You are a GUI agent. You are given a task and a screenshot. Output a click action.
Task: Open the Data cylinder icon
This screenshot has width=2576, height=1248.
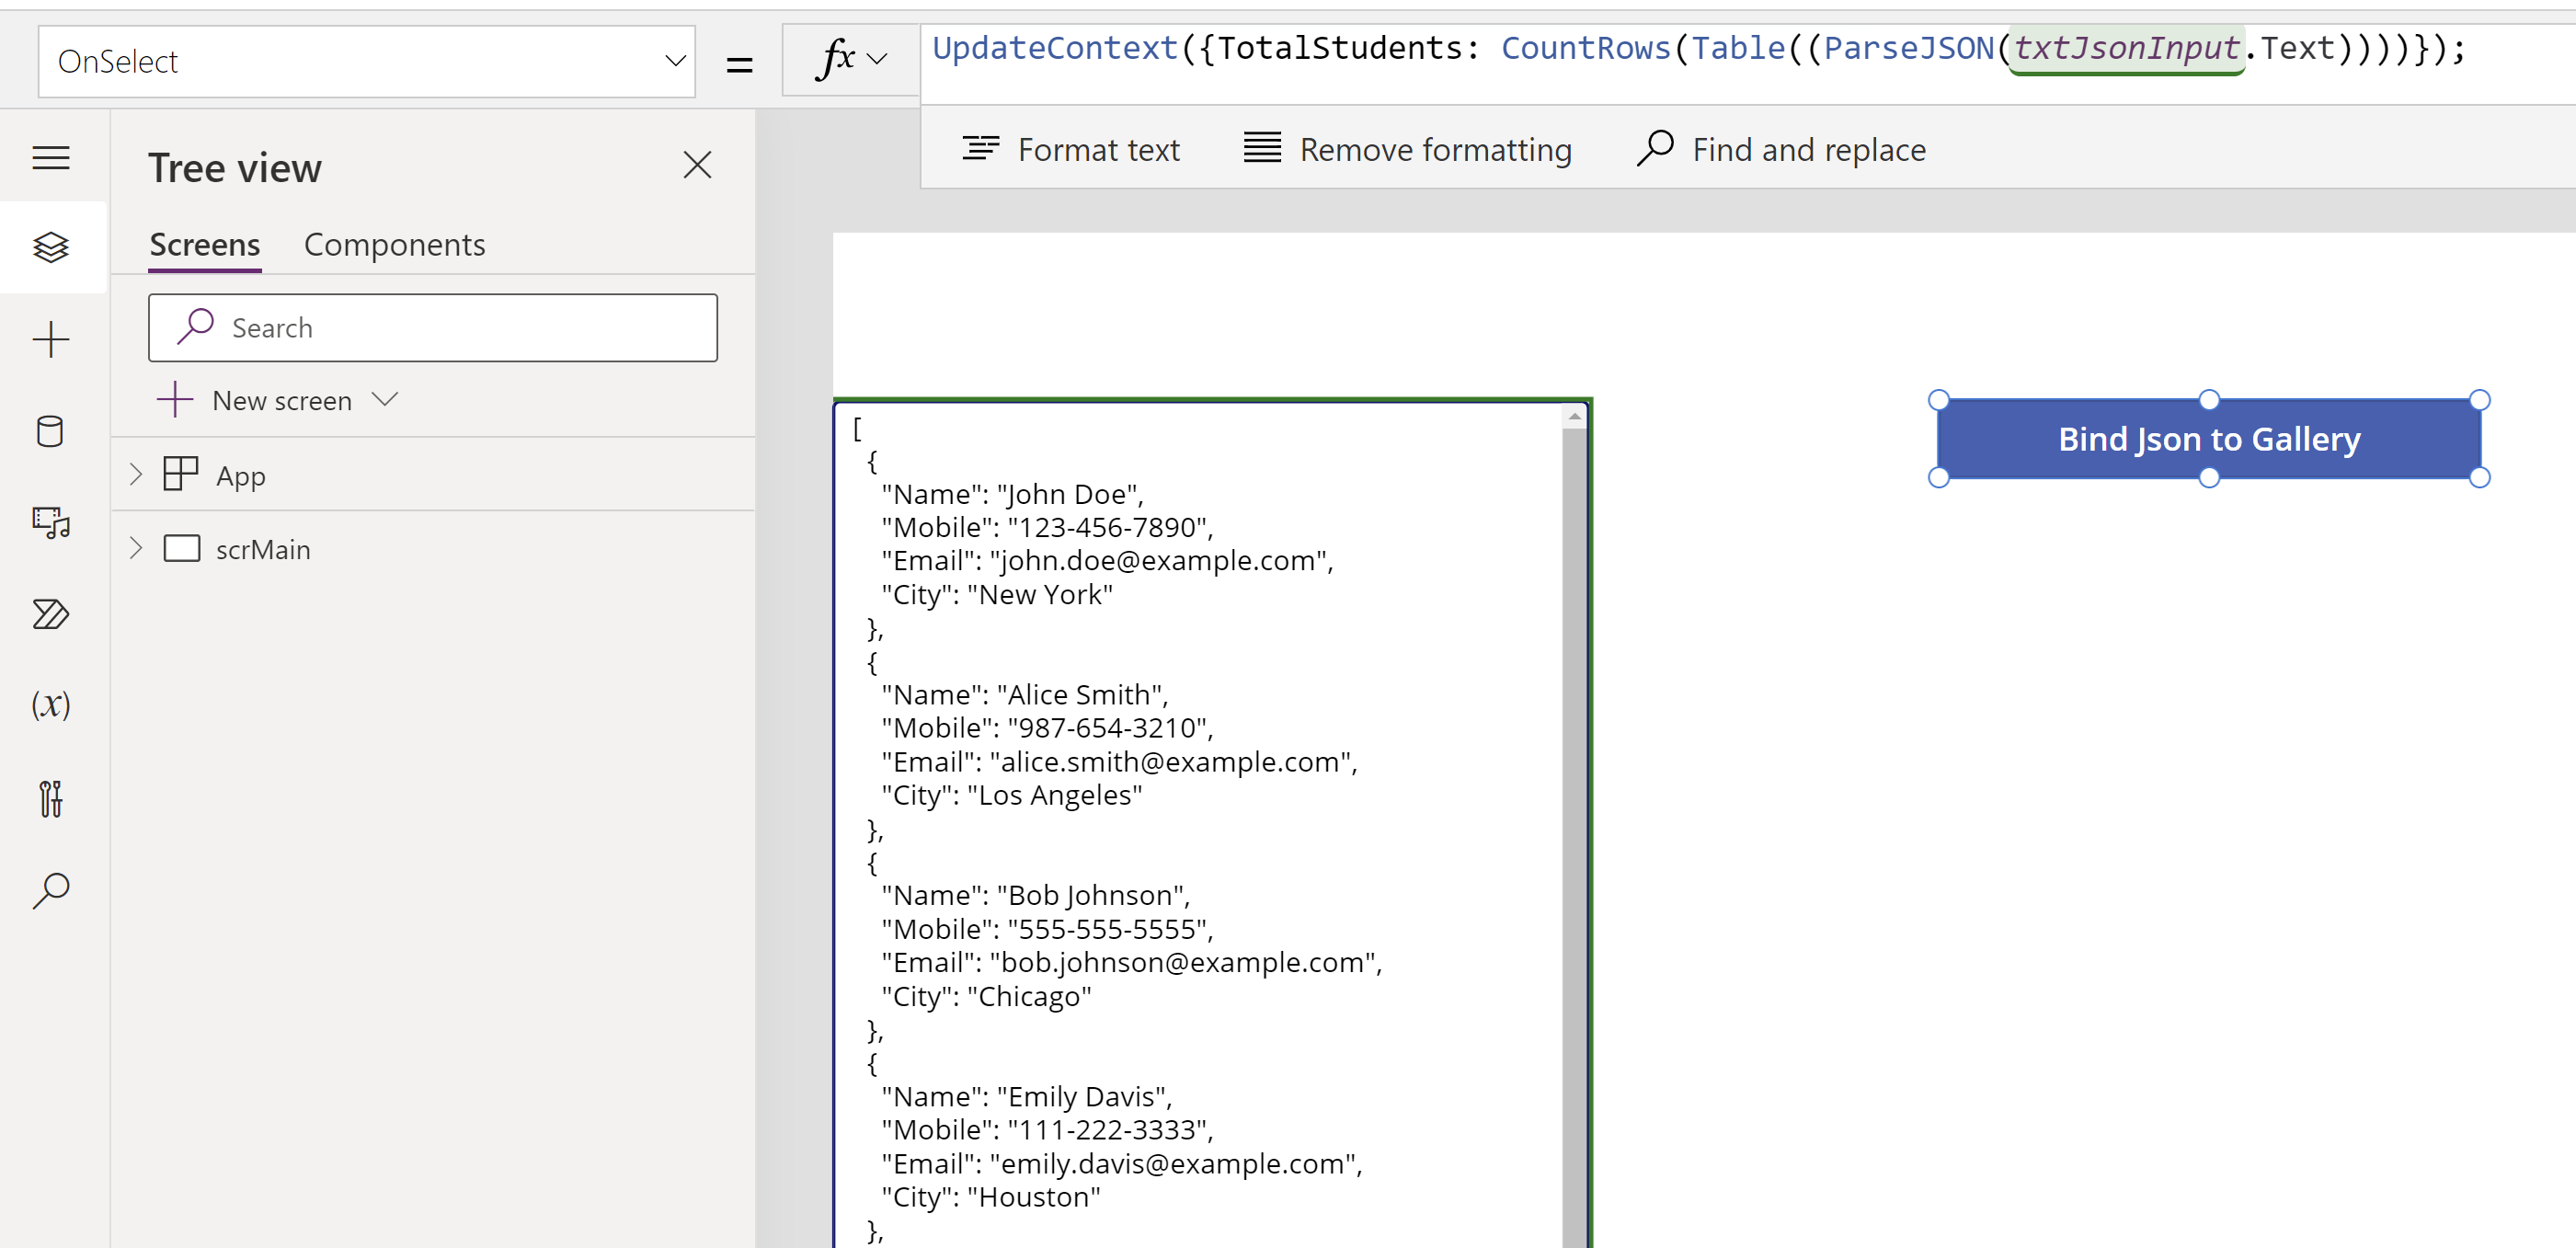click(50, 432)
